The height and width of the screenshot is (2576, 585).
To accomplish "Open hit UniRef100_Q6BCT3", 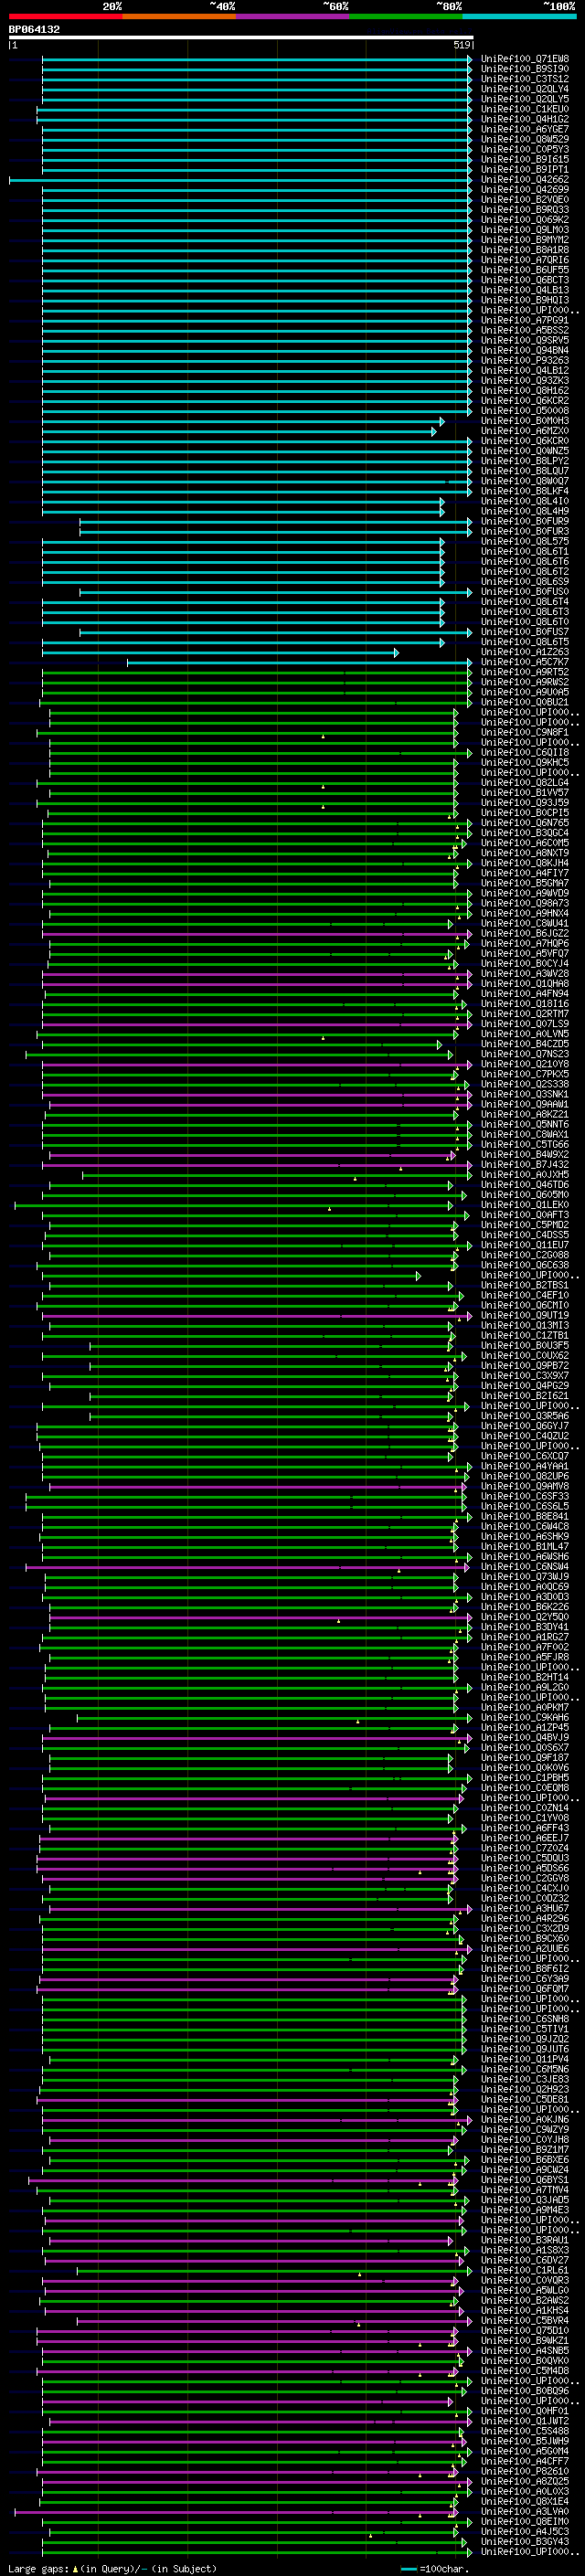I will coord(524,280).
